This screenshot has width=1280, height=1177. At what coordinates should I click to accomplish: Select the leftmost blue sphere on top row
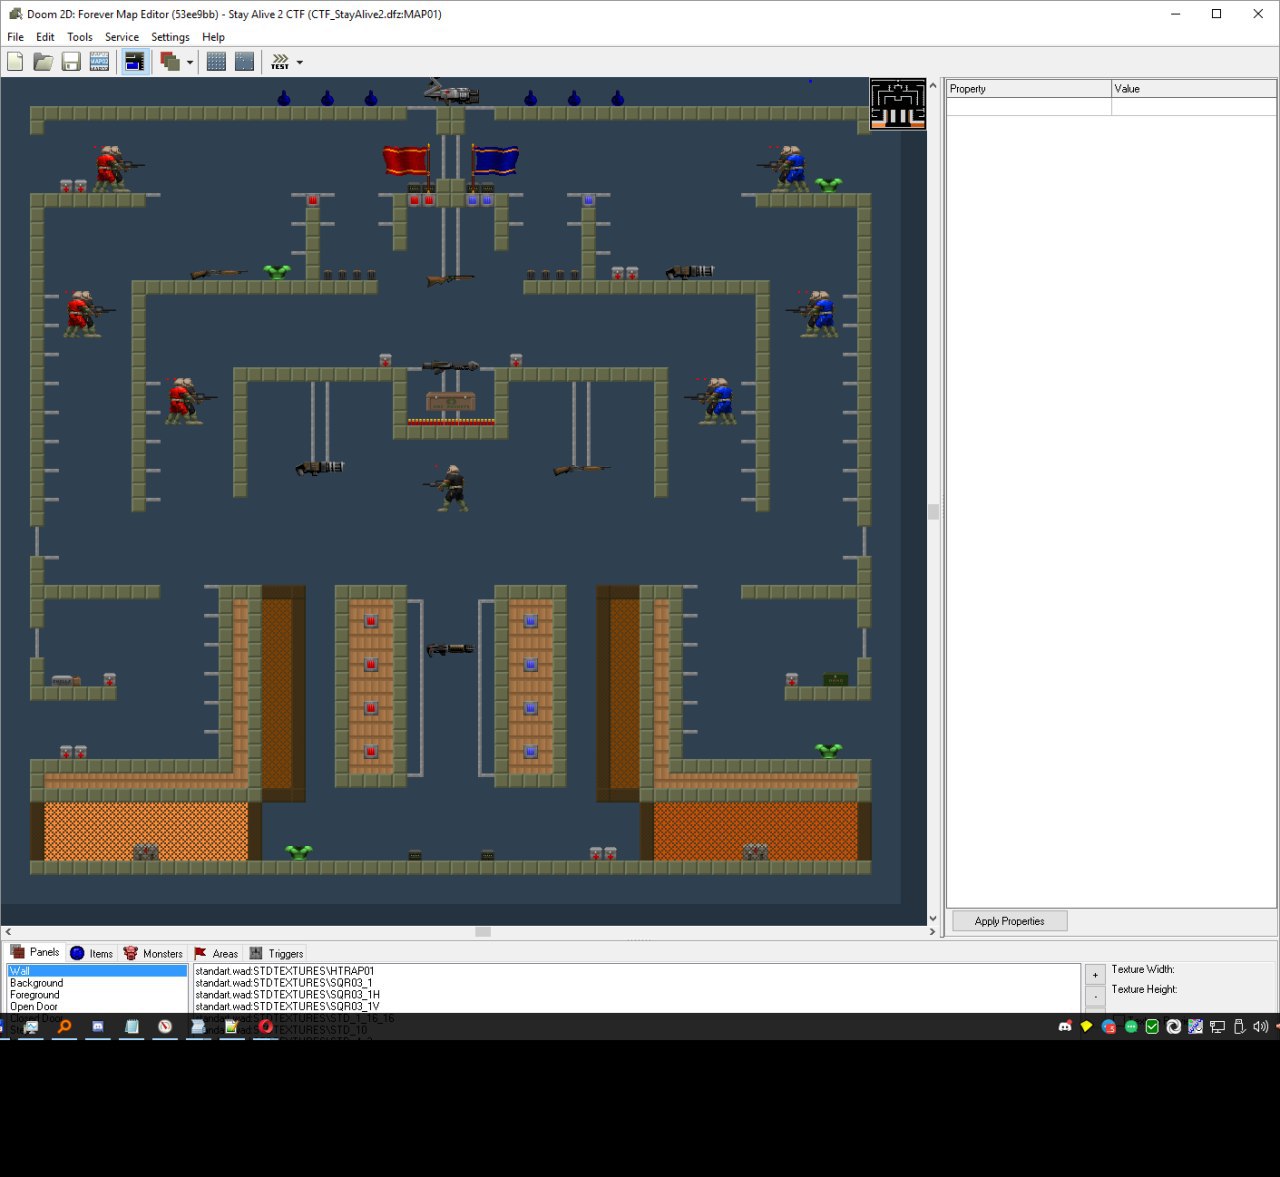click(x=284, y=98)
